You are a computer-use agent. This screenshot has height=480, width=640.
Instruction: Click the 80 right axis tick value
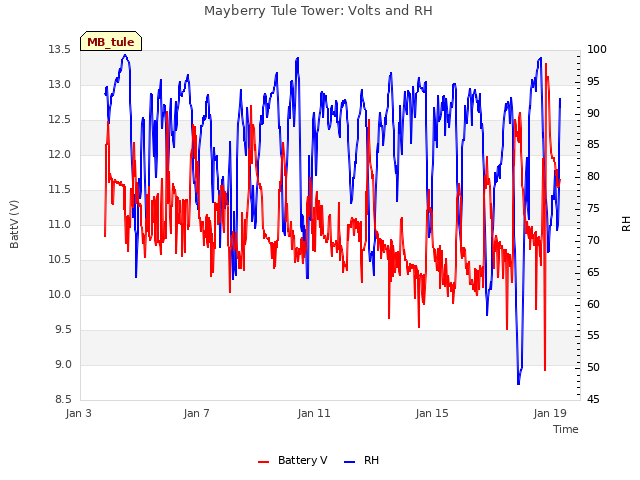[x=593, y=177]
